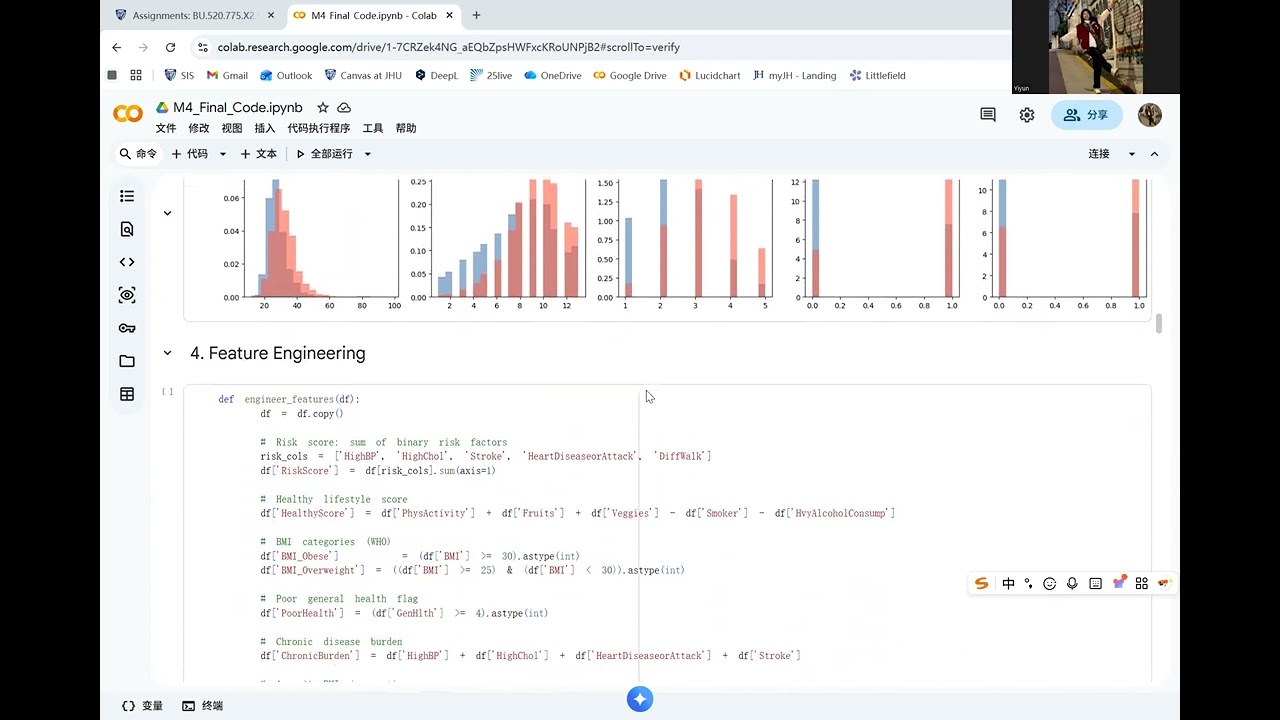
Task: Open the 帮助 menu
Action: [x=406, y=128]
